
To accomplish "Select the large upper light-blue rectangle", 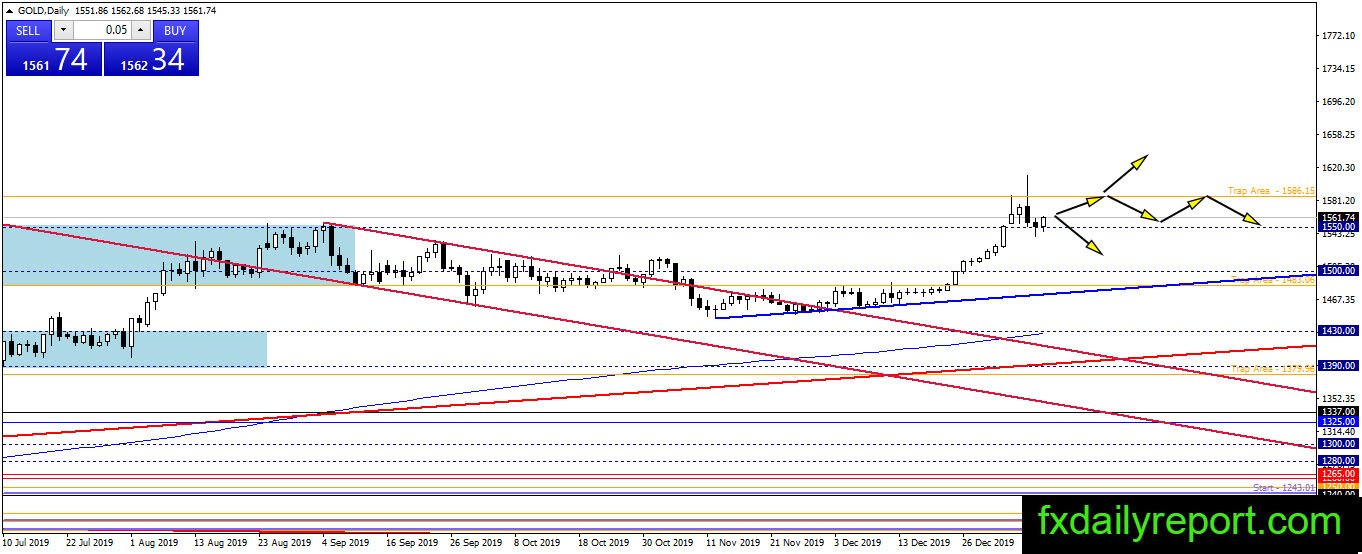I will click(178, 255).
